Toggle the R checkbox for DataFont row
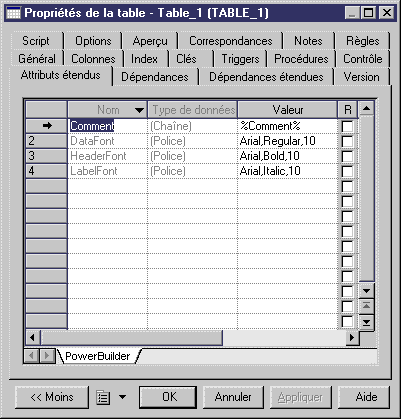Viewport: 401px width, 419px height. click(x=347, y=141)
